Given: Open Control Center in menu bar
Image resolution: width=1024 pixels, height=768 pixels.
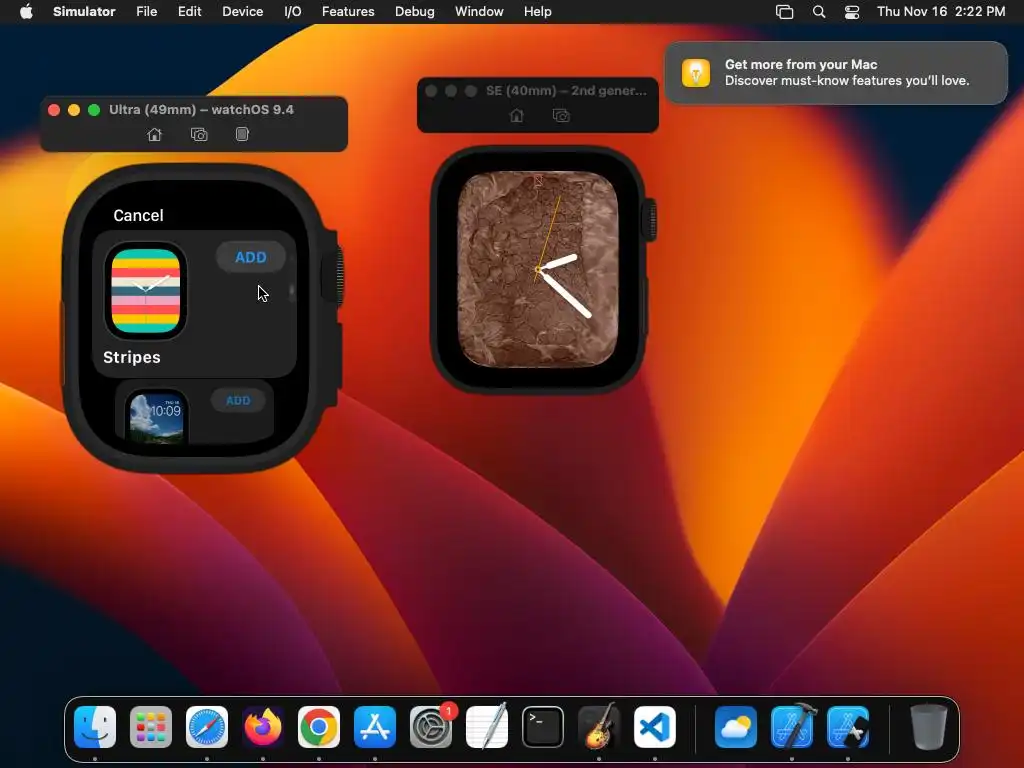Looking at the screenshot, I should (852, 12).
